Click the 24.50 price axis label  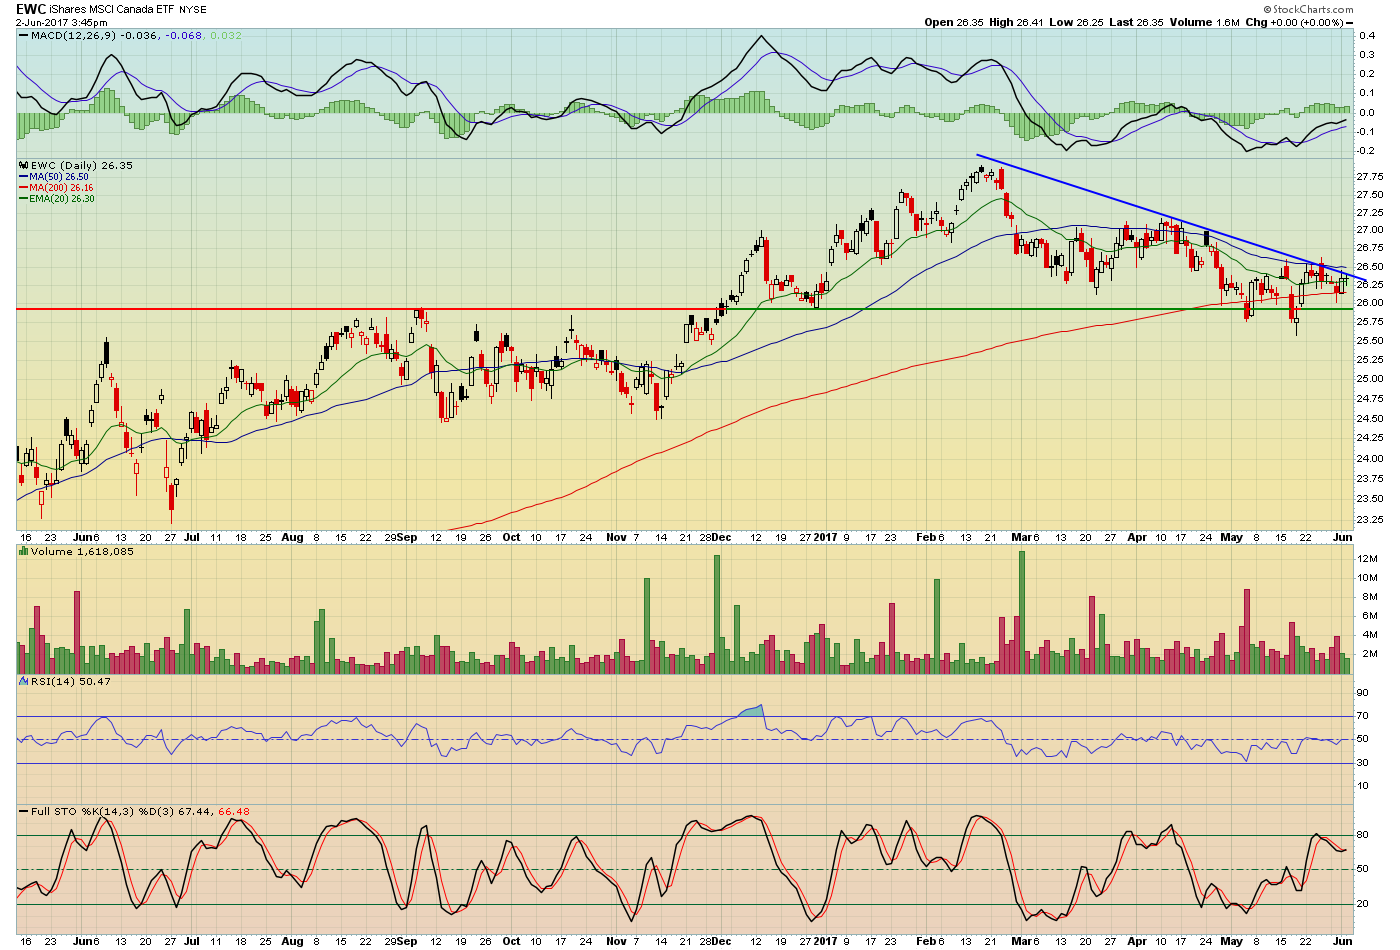(1369, 418)
